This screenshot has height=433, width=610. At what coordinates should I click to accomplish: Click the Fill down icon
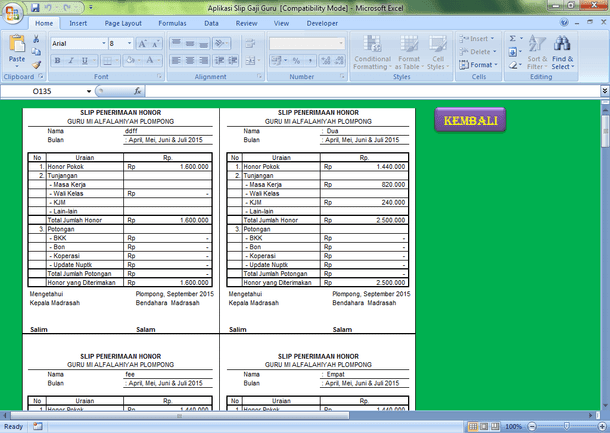pos(513,51)
